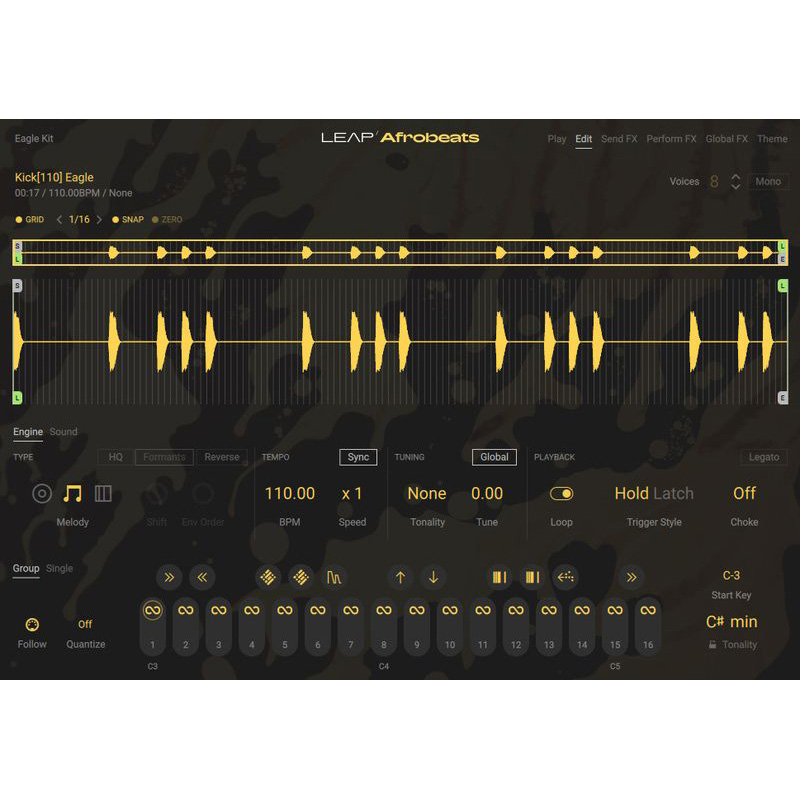Select the slices bars type icon
The image size is (800, 800).
click(x=103, y=493)
